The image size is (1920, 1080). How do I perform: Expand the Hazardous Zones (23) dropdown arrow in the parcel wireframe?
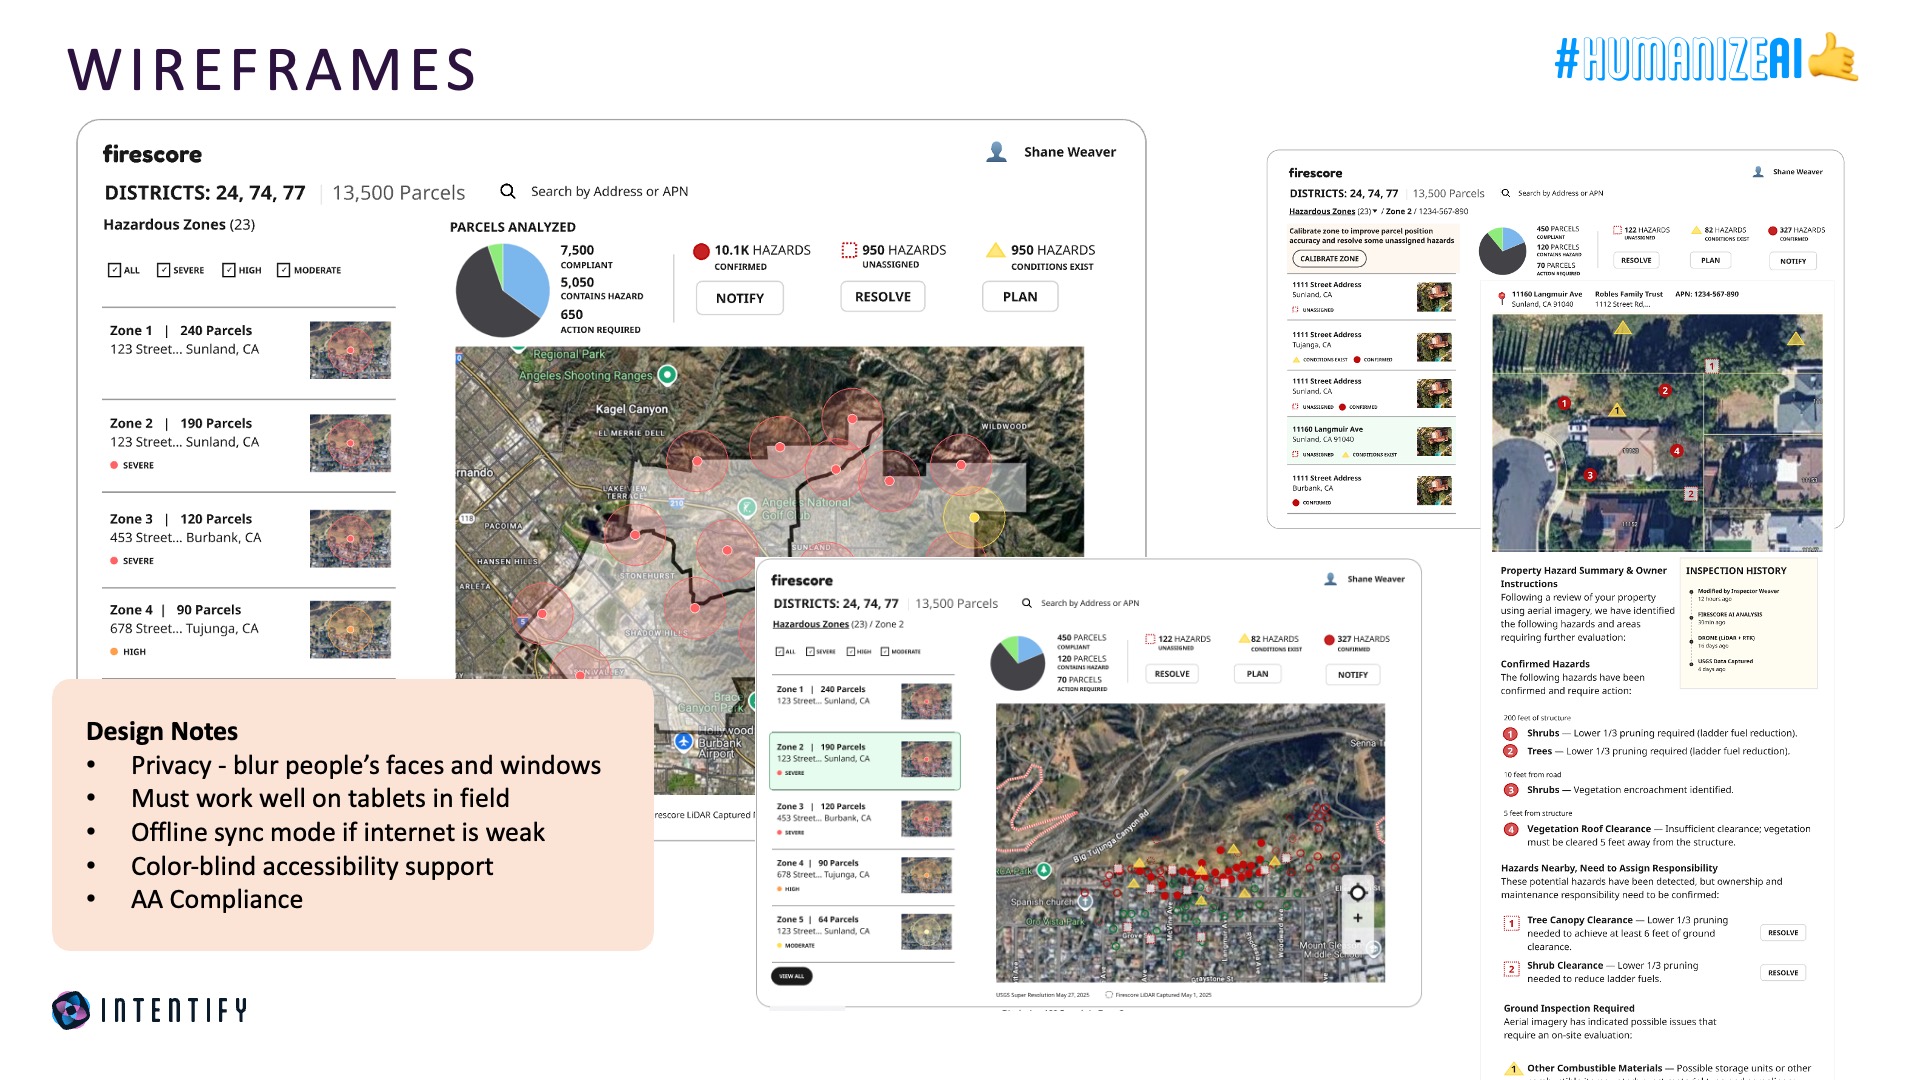(x=1375, y=211)
